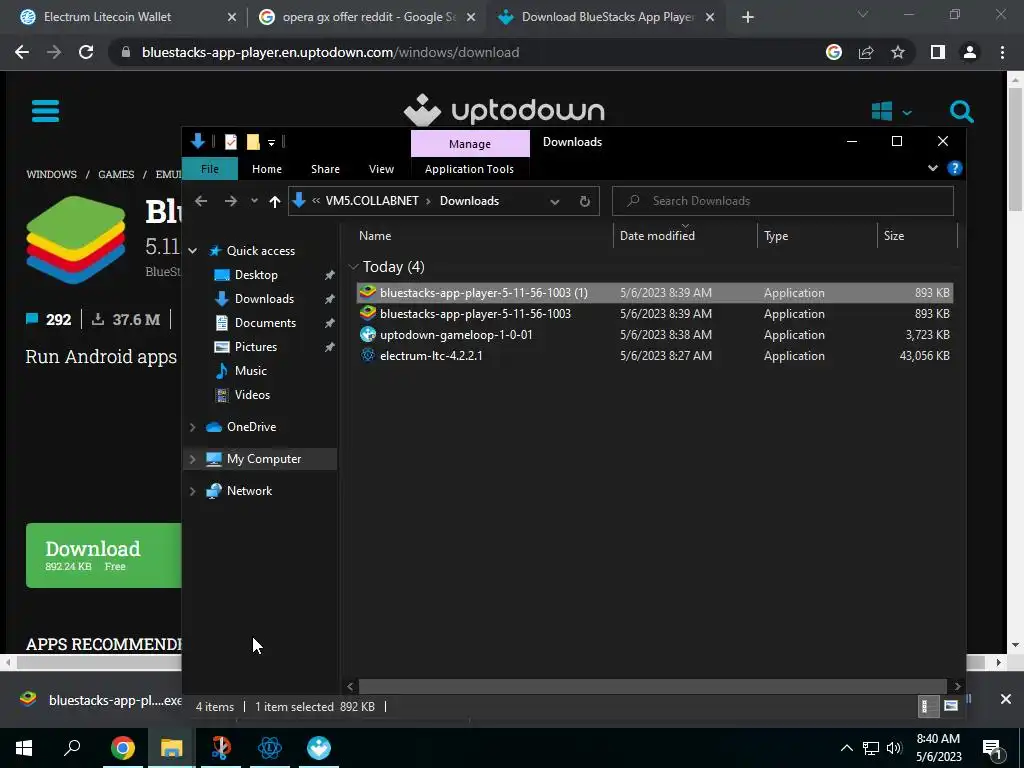Expand the Explorer ribbon chevron
Image resolution: width=1024 pixels, height=768 pixels.
pyautogui.click(x=933, y=168)
